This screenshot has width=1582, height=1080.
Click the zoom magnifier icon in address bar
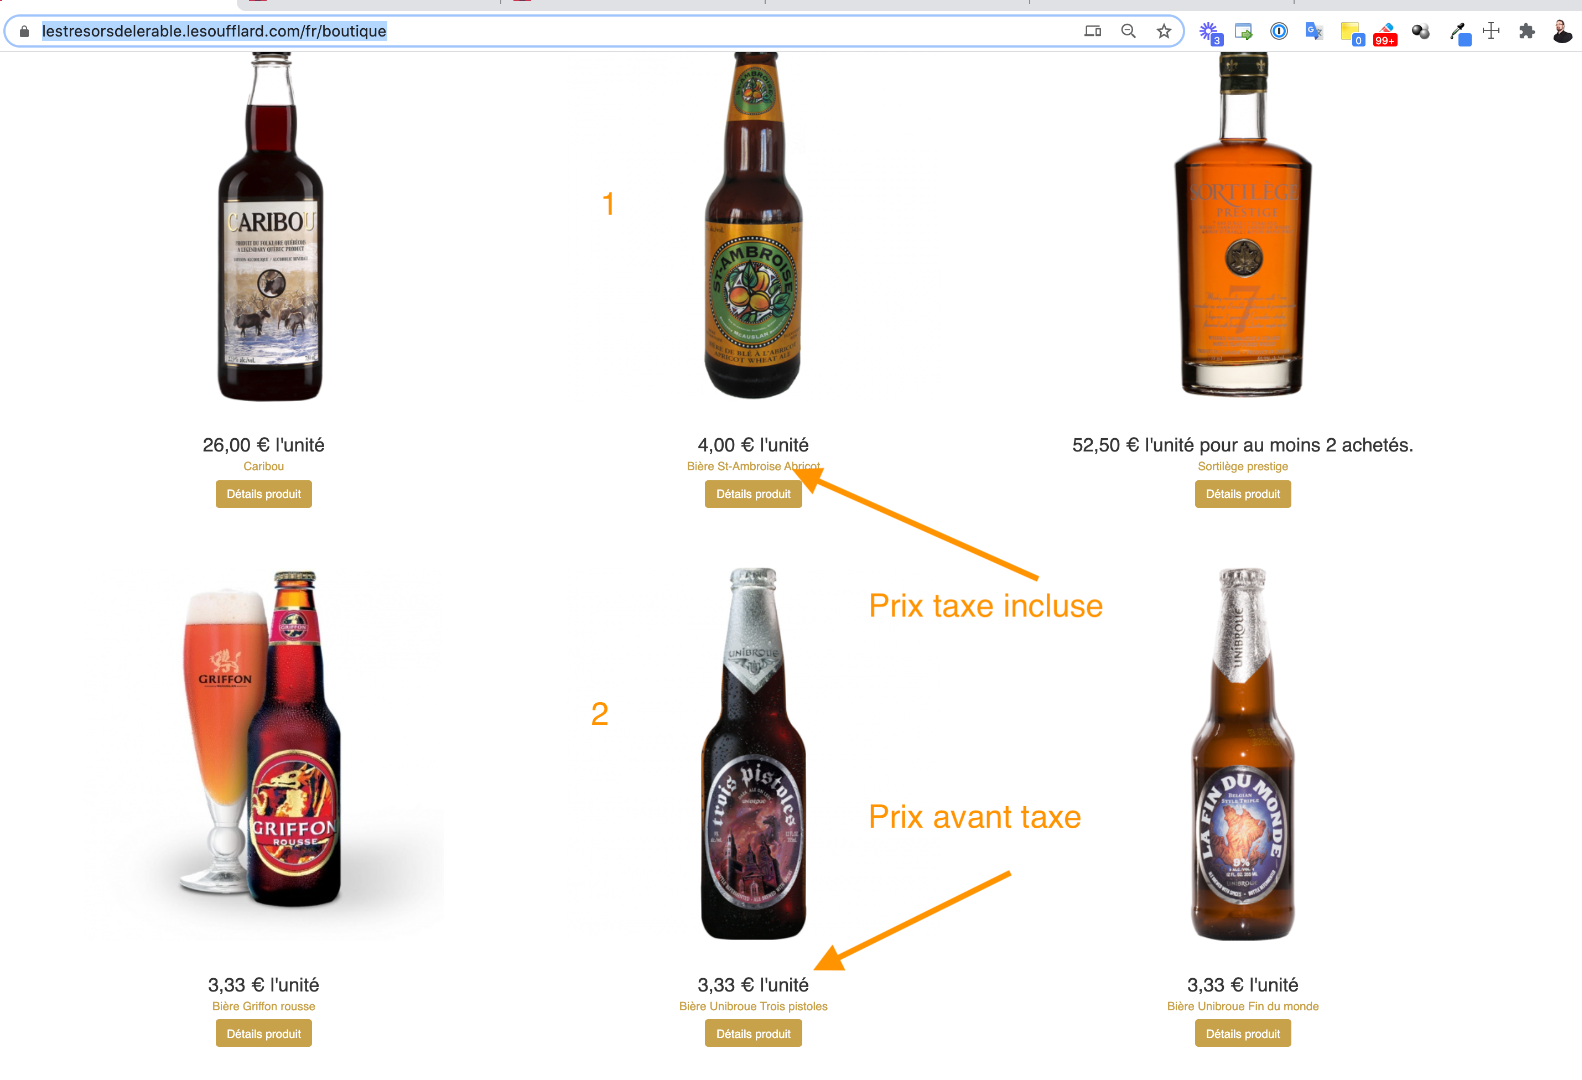pyautogui.click(x=1128, y=31)
